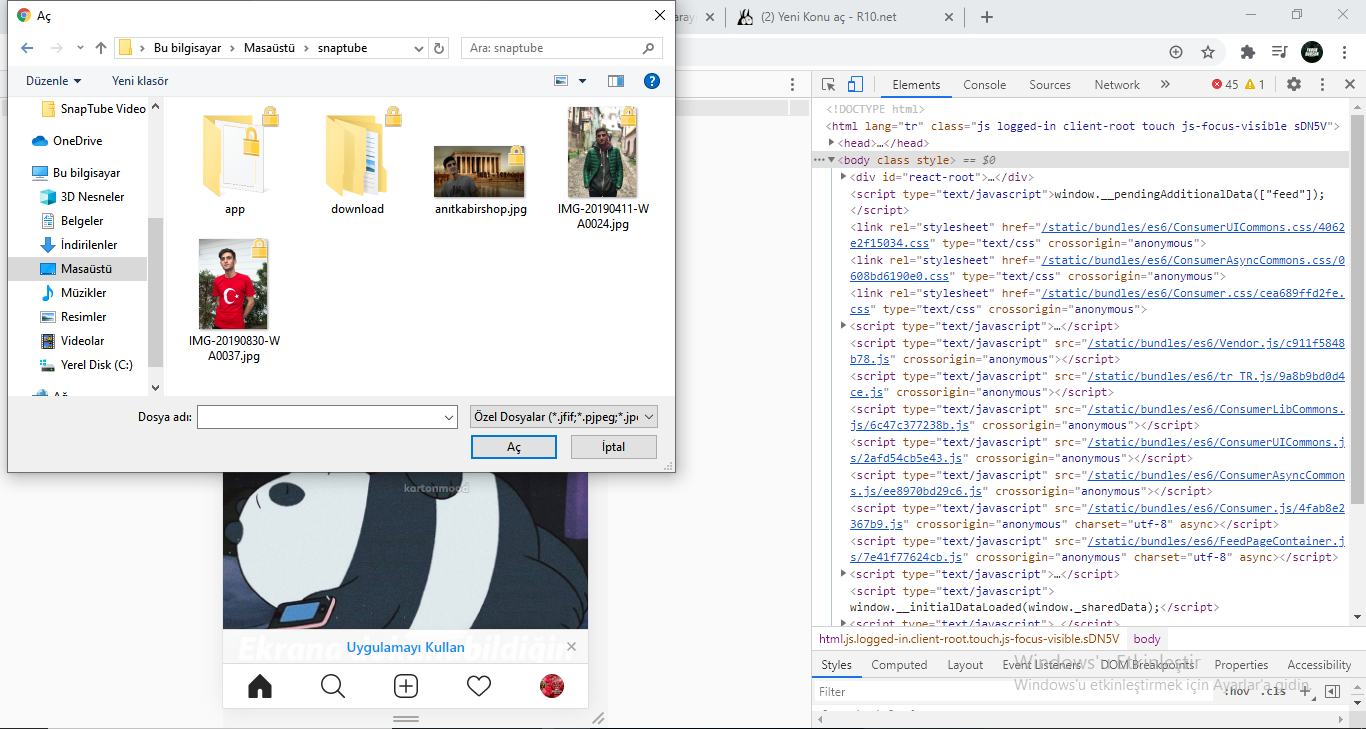Open the DevTools customize three-dot menu
The image size is (1366, 729).
[1322, 85]
